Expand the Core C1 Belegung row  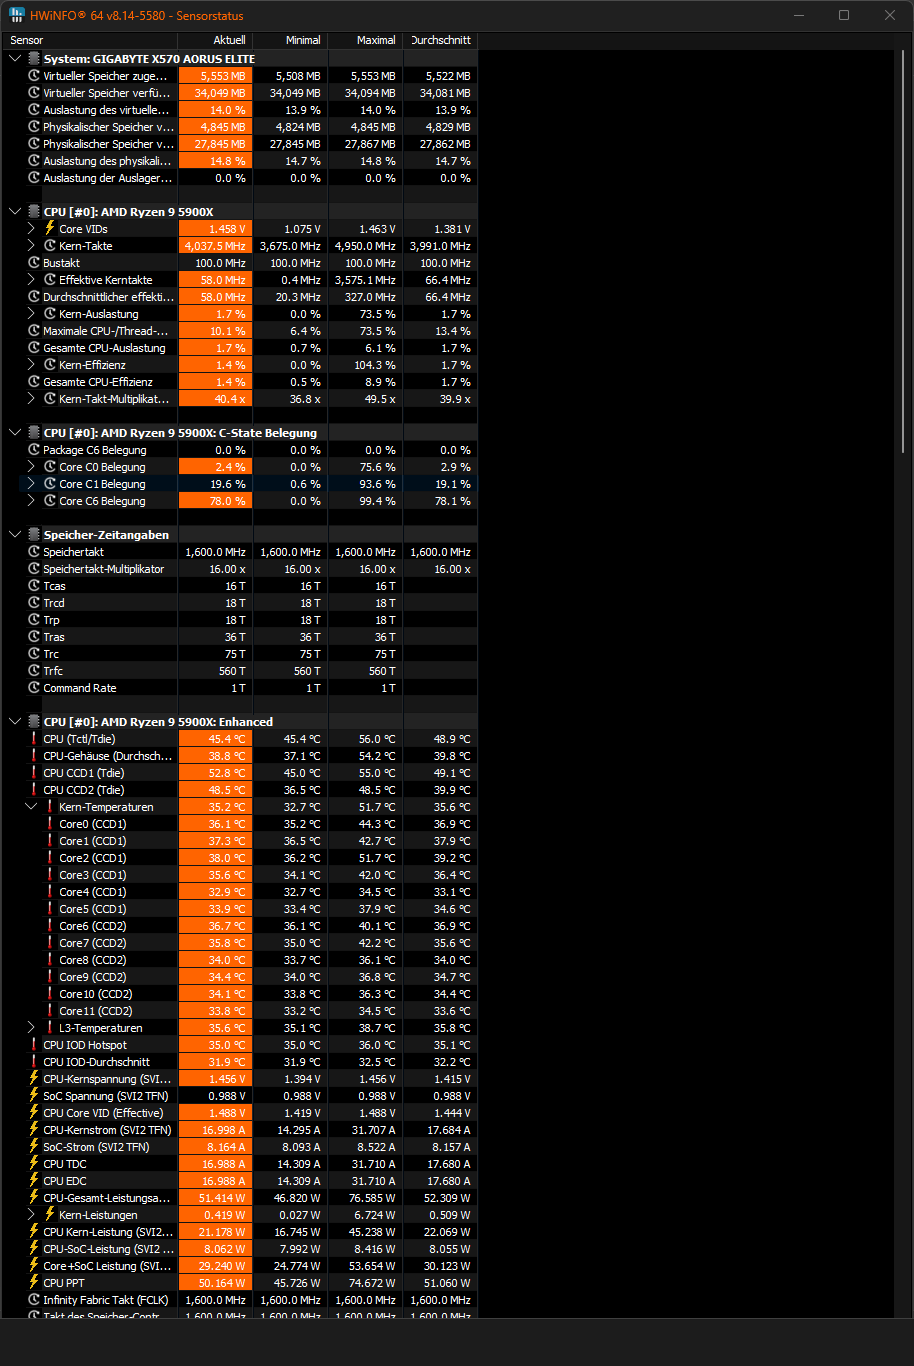[31, 484]
